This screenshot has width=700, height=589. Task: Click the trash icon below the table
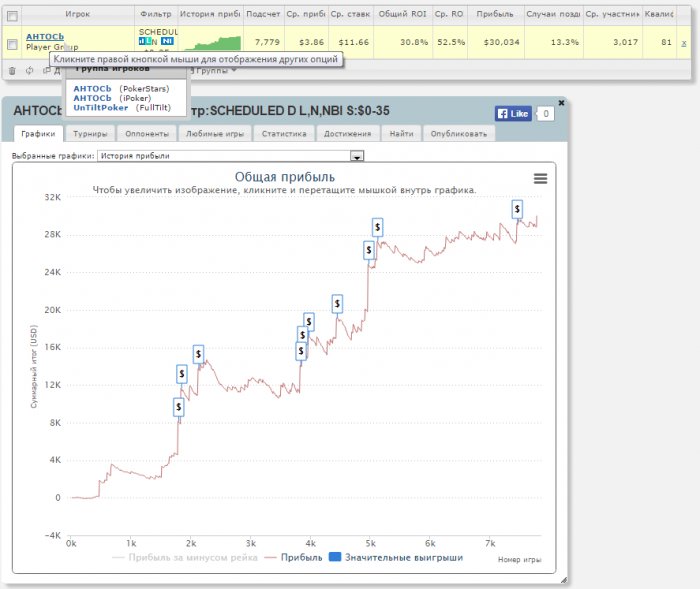coord(12,70)
